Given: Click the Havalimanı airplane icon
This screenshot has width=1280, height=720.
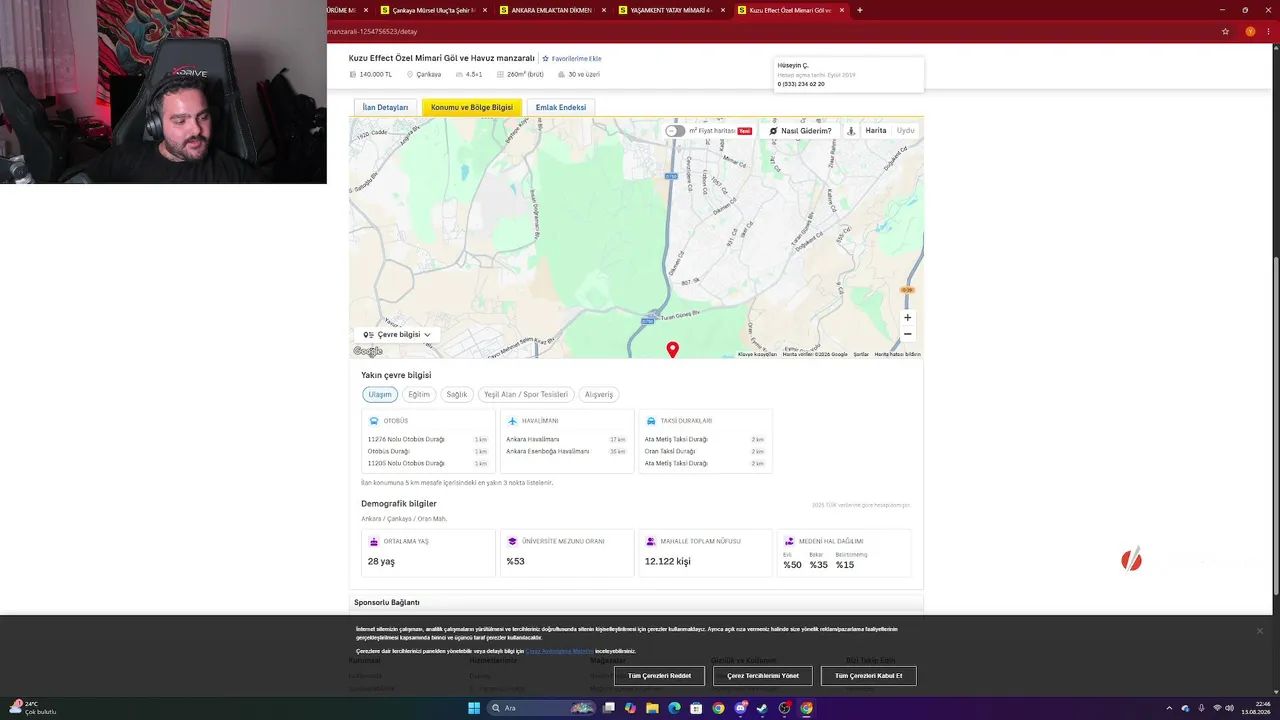Looking at the screenshot, I should 512,421.
